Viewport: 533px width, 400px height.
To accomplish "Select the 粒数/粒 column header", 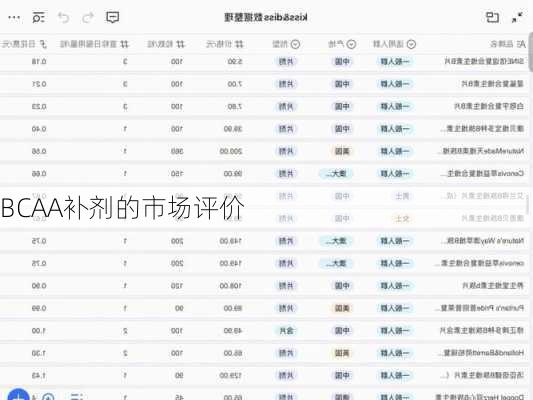I will [x=166, y=44].
